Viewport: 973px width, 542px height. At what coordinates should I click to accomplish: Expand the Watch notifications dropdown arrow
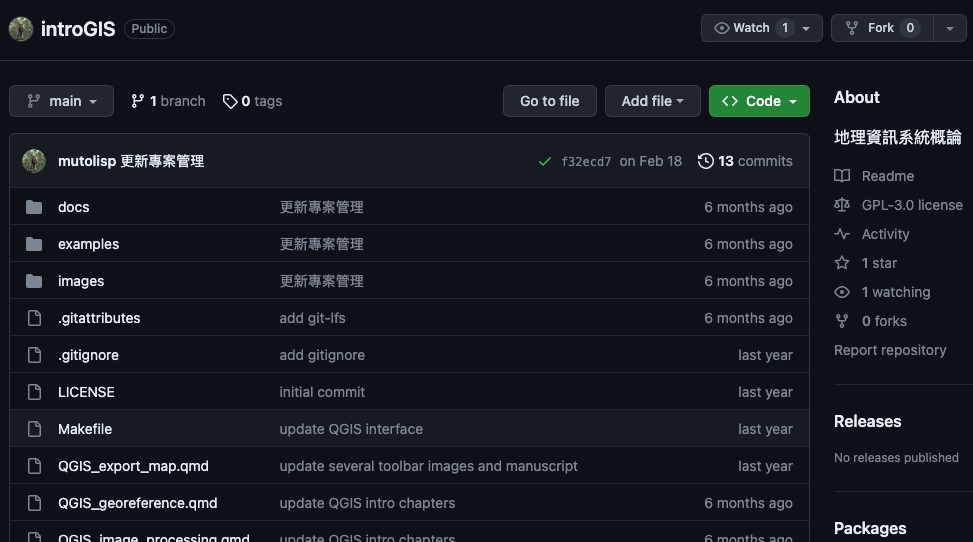click(x=806, y=29)
